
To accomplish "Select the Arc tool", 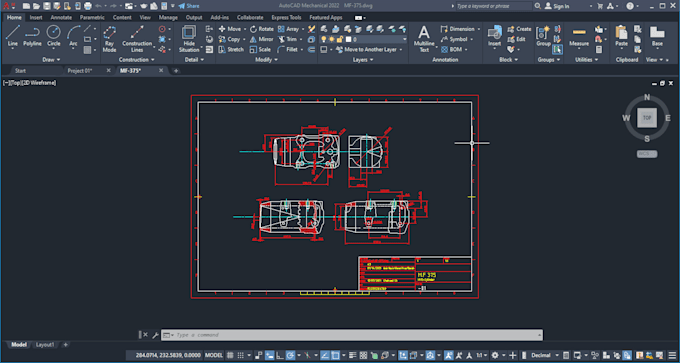I will click(74, 36).
